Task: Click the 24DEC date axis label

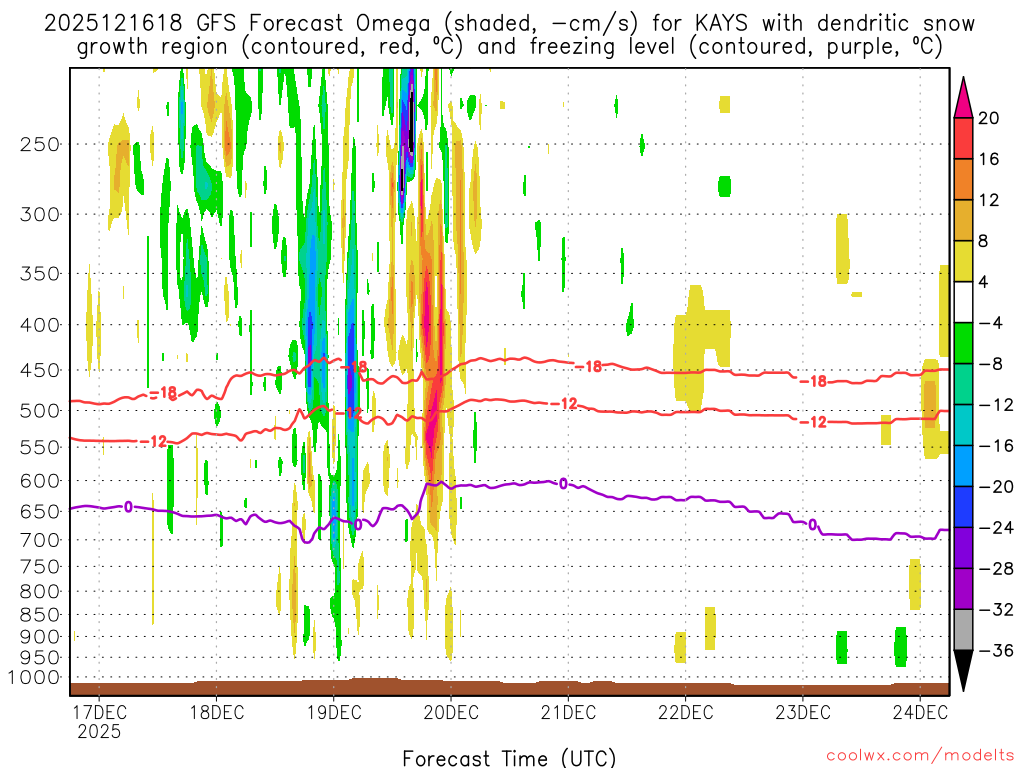Action: (920, 712)
